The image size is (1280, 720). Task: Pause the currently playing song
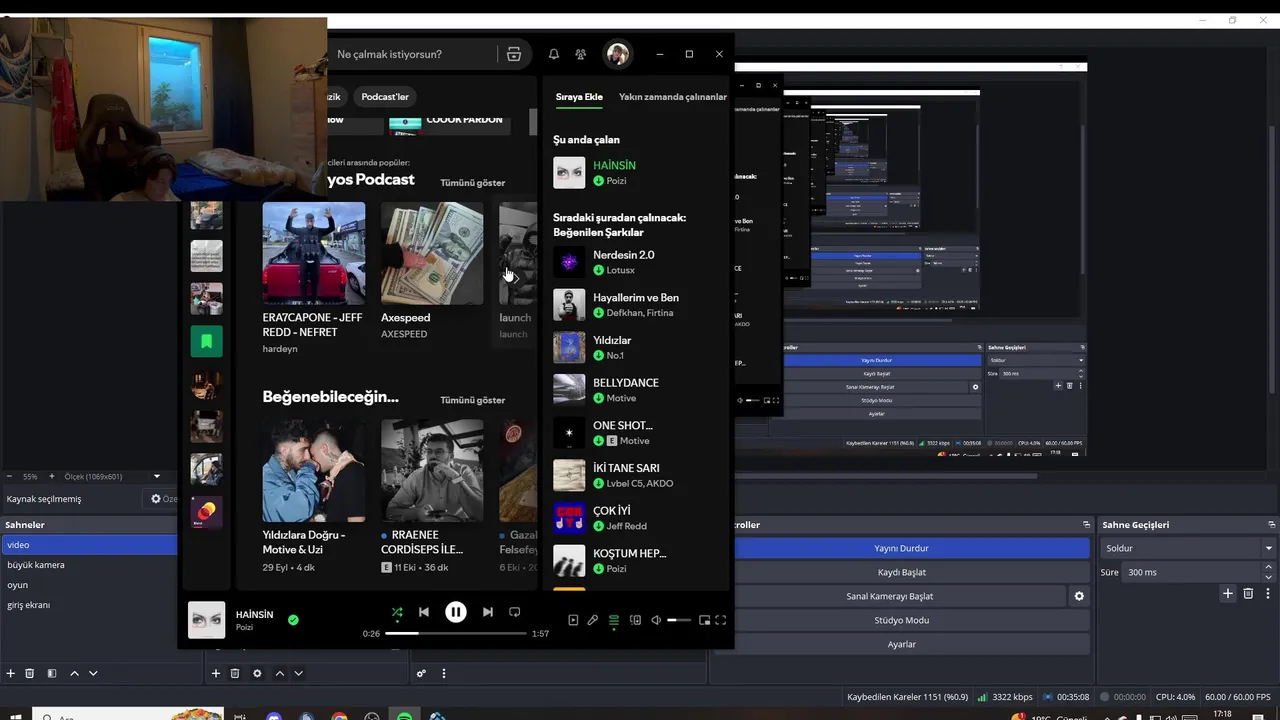pos(455,612)
